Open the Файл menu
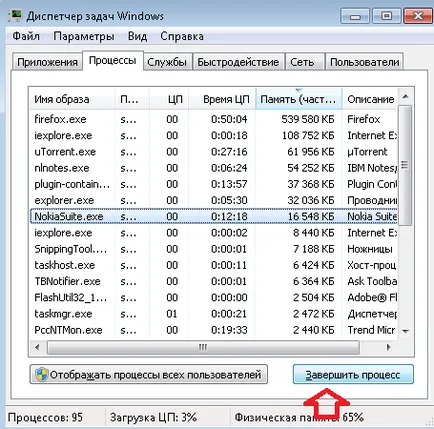 pos(26,36)
